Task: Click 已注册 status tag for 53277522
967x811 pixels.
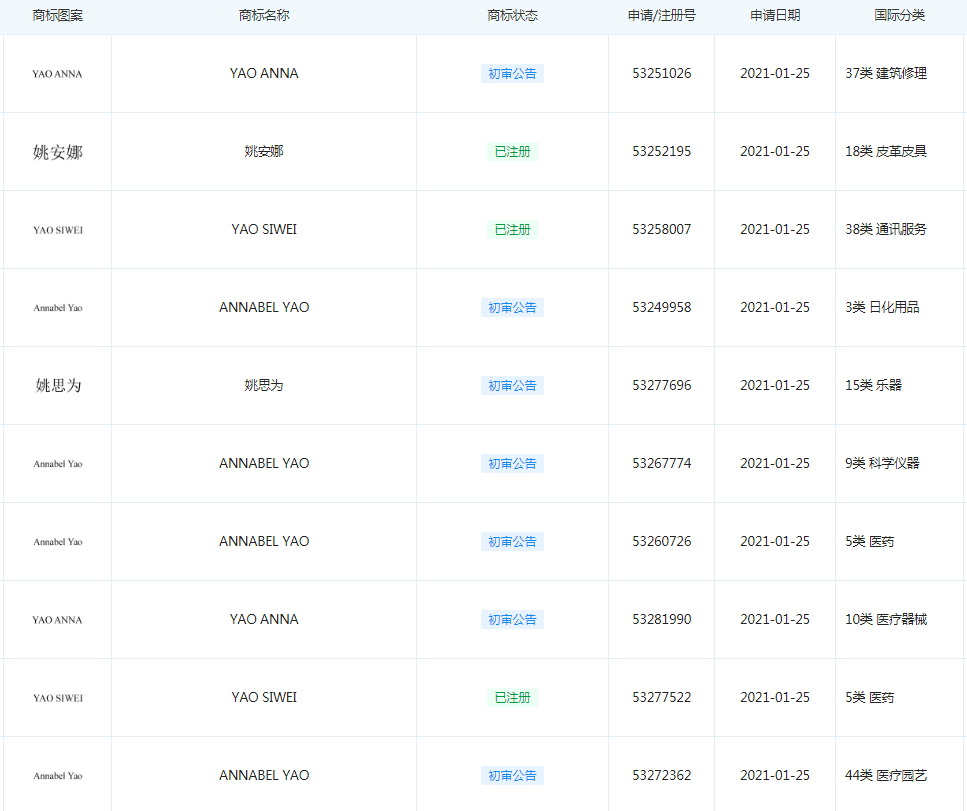Action: pos(512,698)
